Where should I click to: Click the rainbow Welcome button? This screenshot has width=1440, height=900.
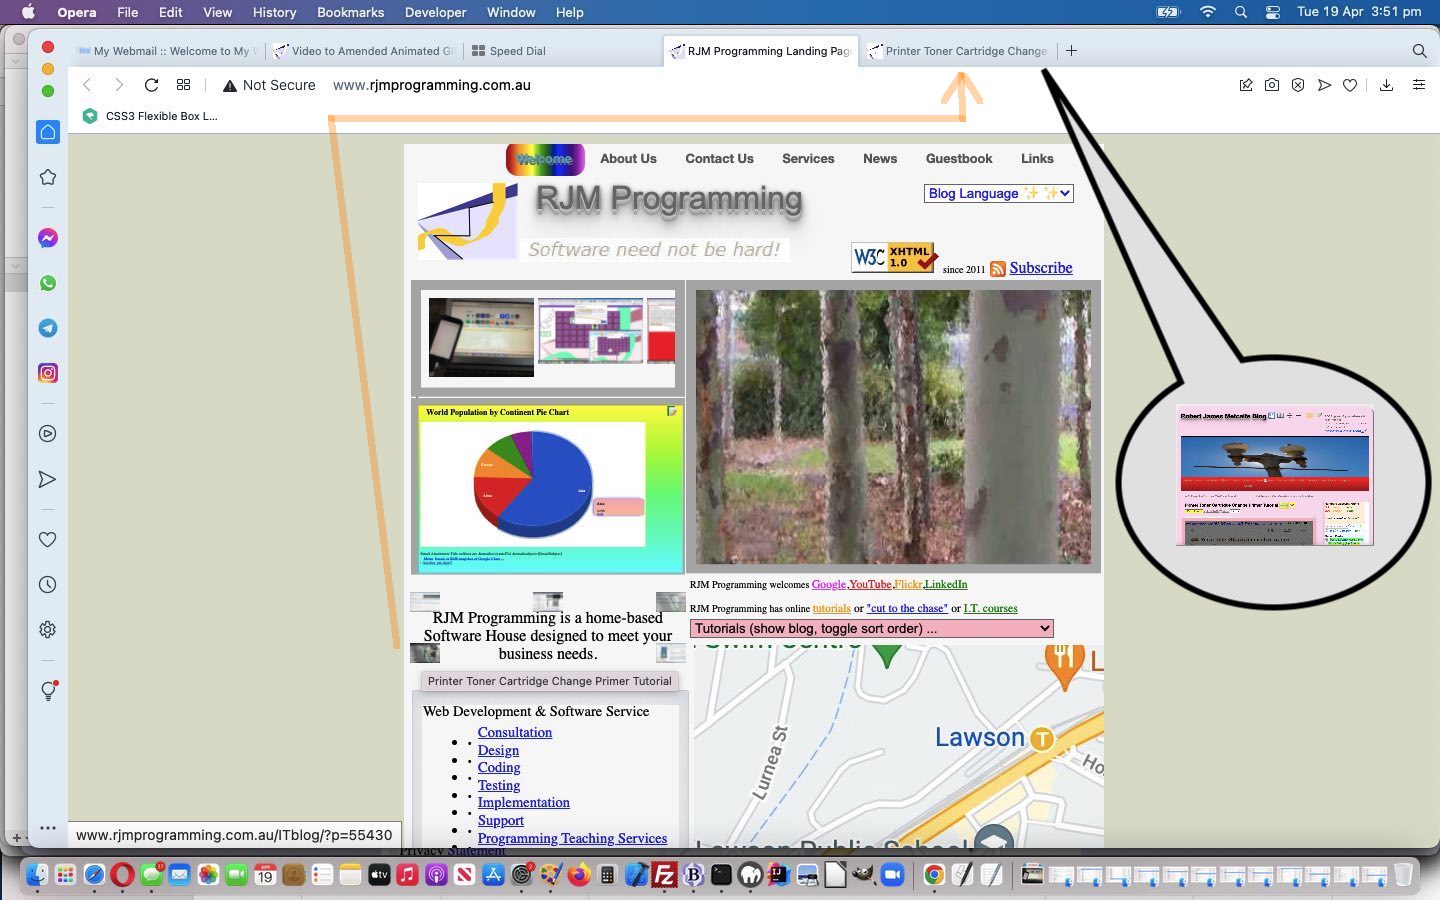click(545, 159)
